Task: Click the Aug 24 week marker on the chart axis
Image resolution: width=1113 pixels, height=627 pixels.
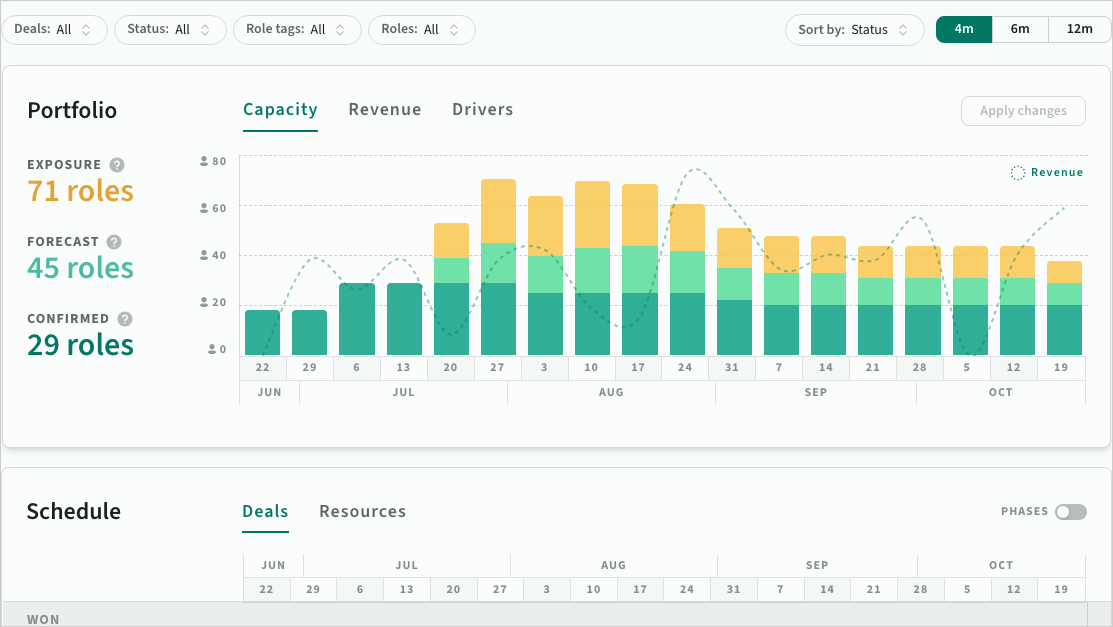Action: coord(685,368)
